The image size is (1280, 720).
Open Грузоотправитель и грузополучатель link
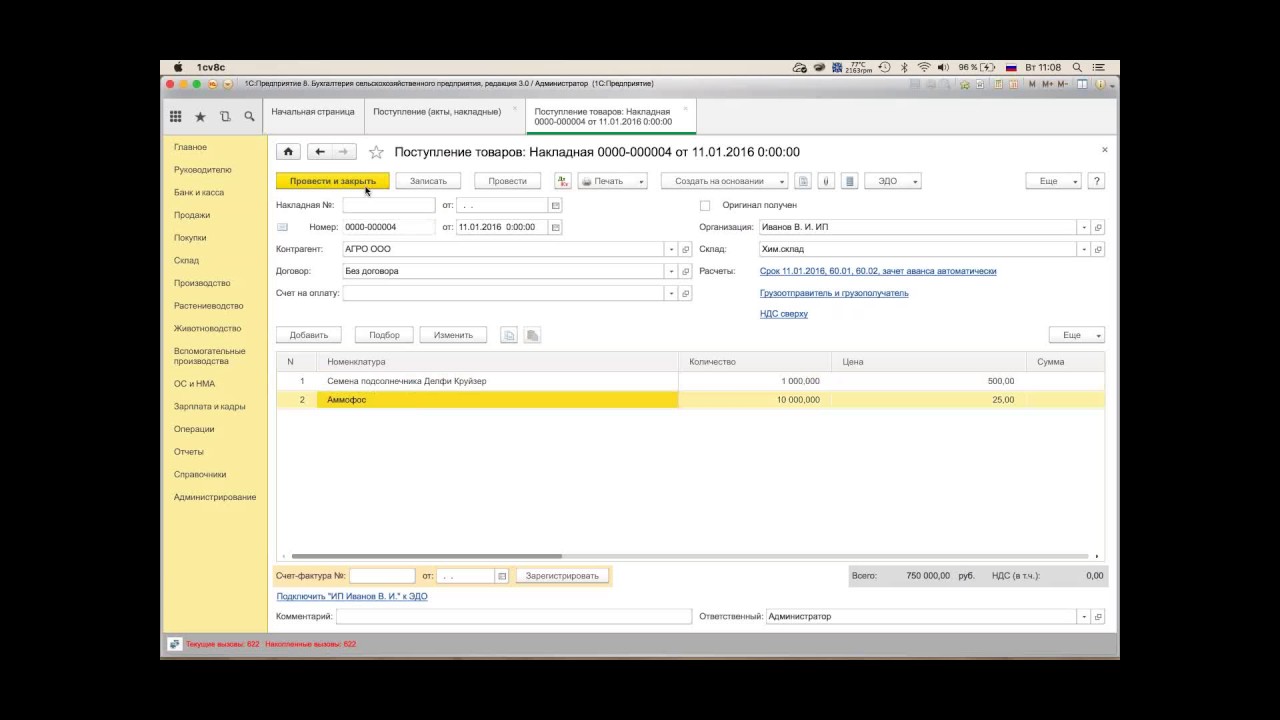(834, 293)
